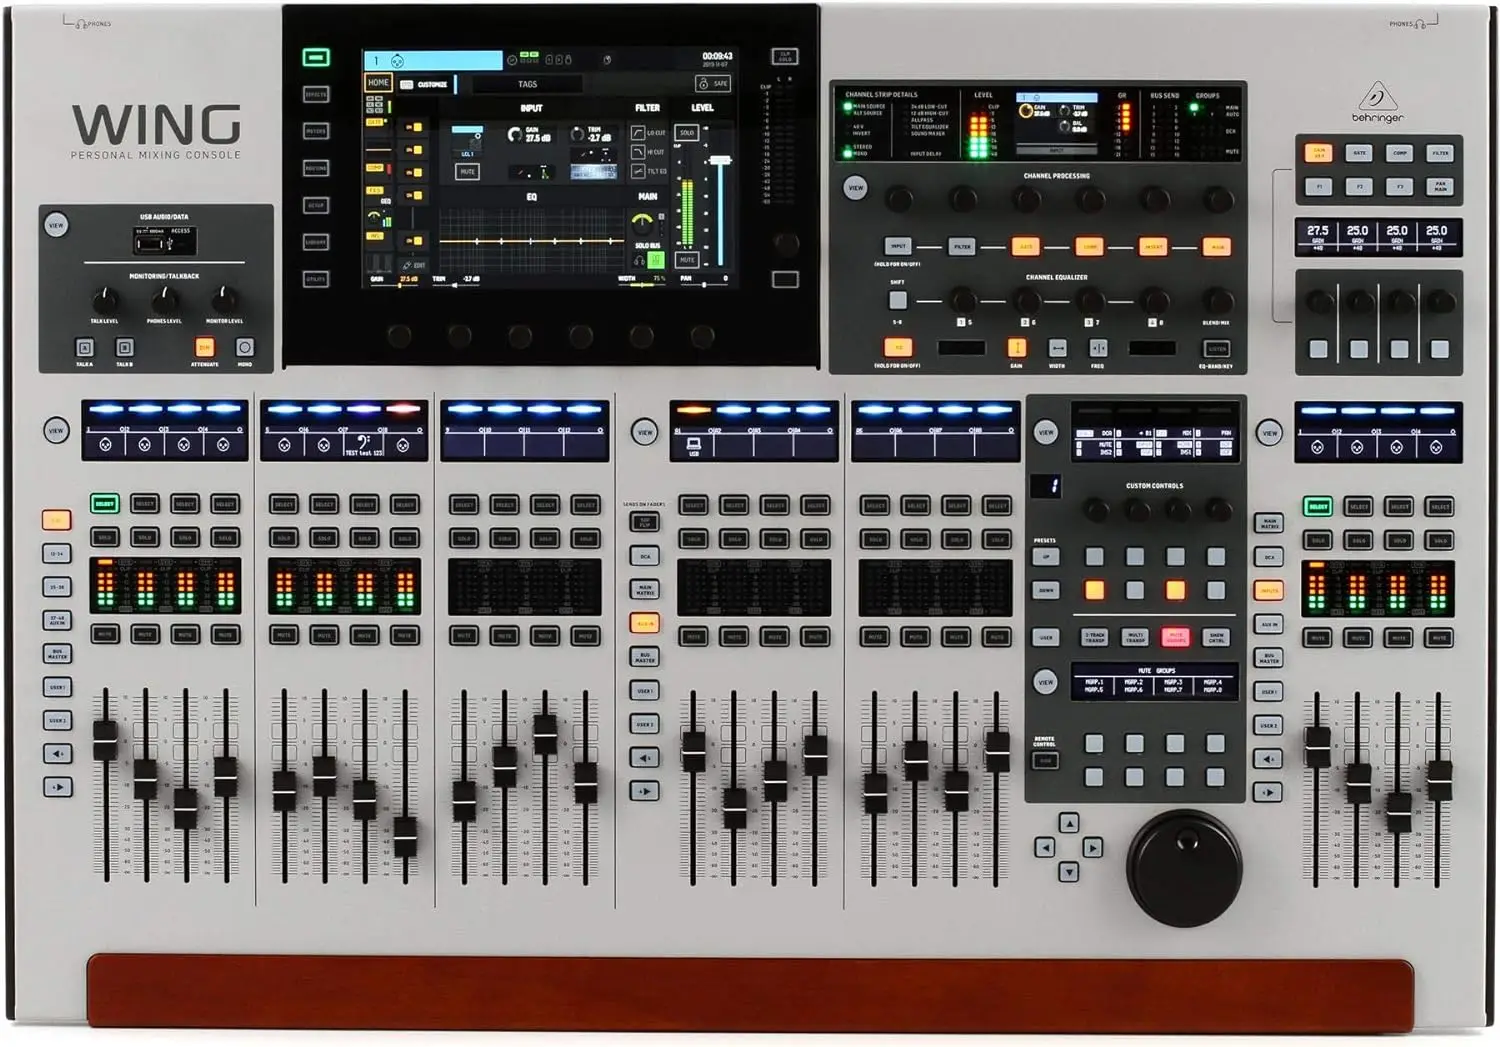
Task: Tap SOLO in the touchscreen Level section
Action: pyautogui.click(x=687, y=132)
